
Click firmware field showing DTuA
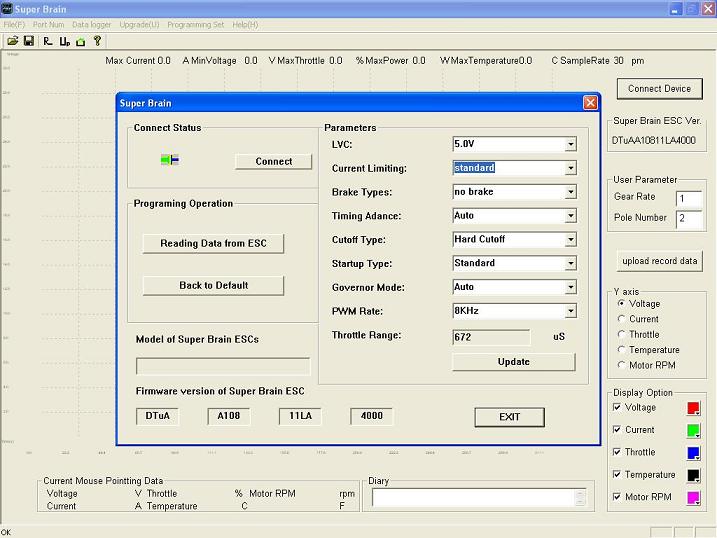click(157, 416)
